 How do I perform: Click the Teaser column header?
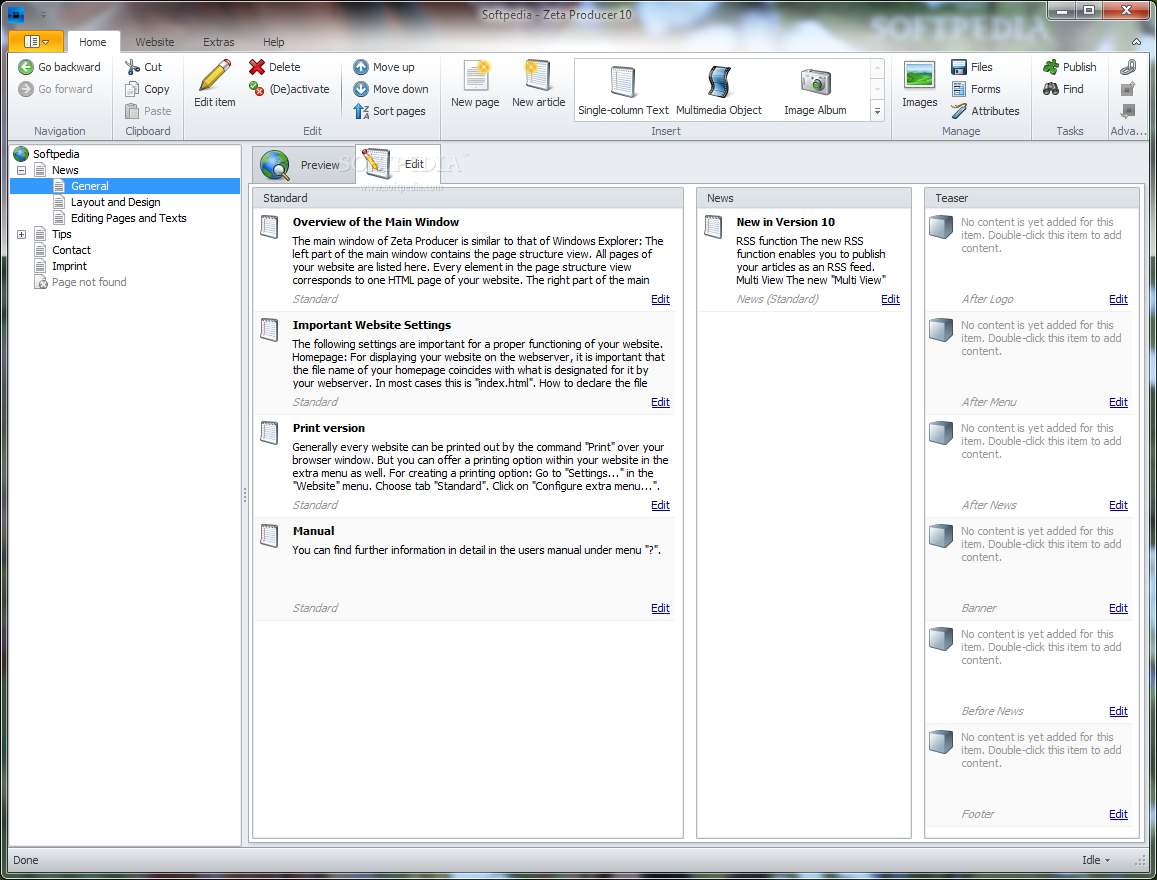pos(1032,198)
